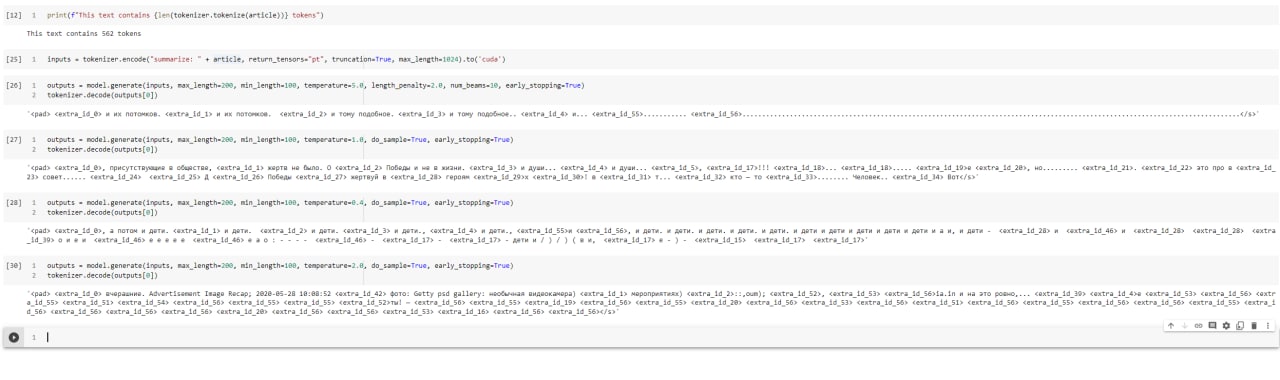Click tokenizer.decode line in cell [27]
Screen dimensions: 1280x380
pos(101,149)
